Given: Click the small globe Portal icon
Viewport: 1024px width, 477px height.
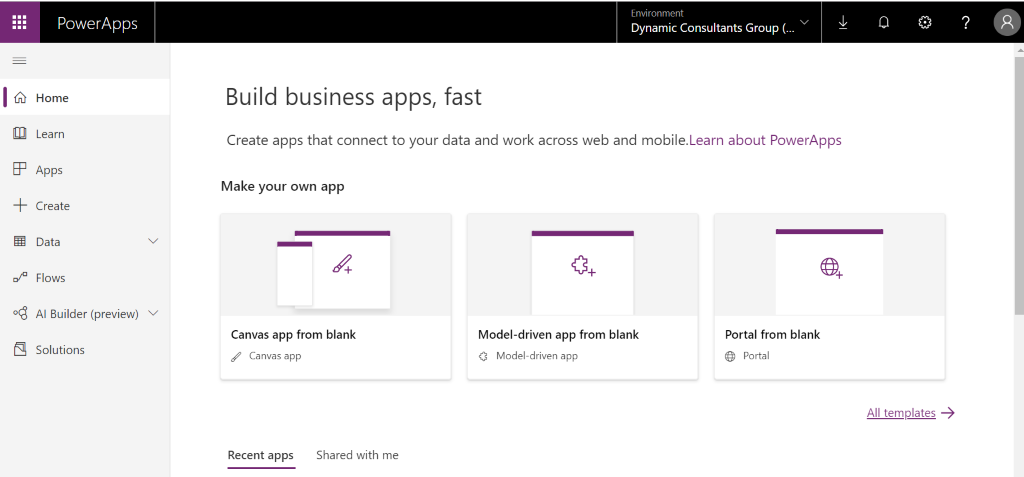Looking at the screenshot, I should click(730, 356).
